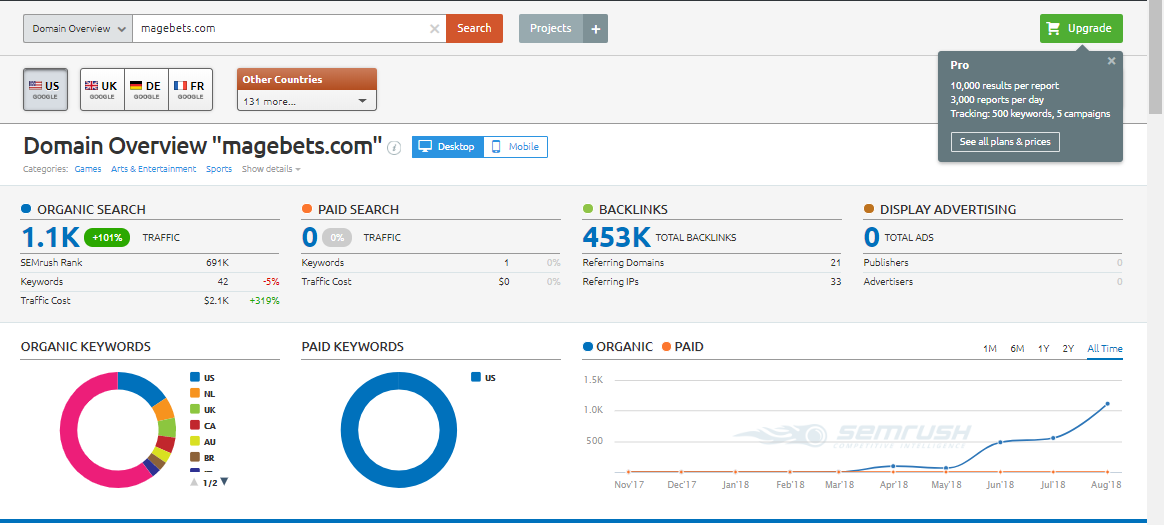Click the orange Search button
Viewport: 1164px width, 525px height.
click(x=474, y=29)
